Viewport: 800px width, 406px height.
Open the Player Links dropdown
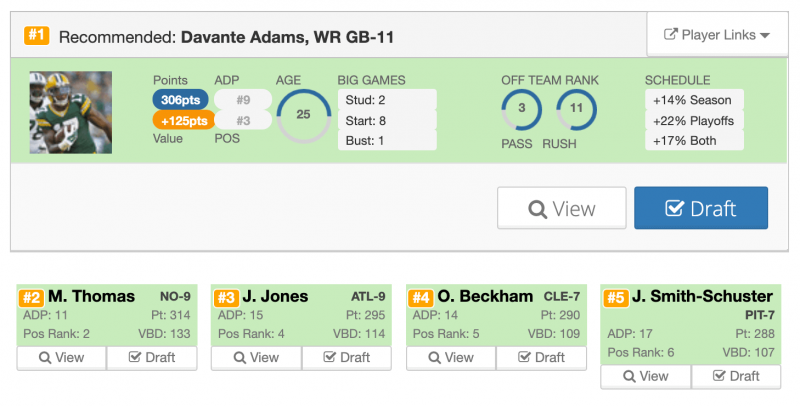[x=717, y=35]
